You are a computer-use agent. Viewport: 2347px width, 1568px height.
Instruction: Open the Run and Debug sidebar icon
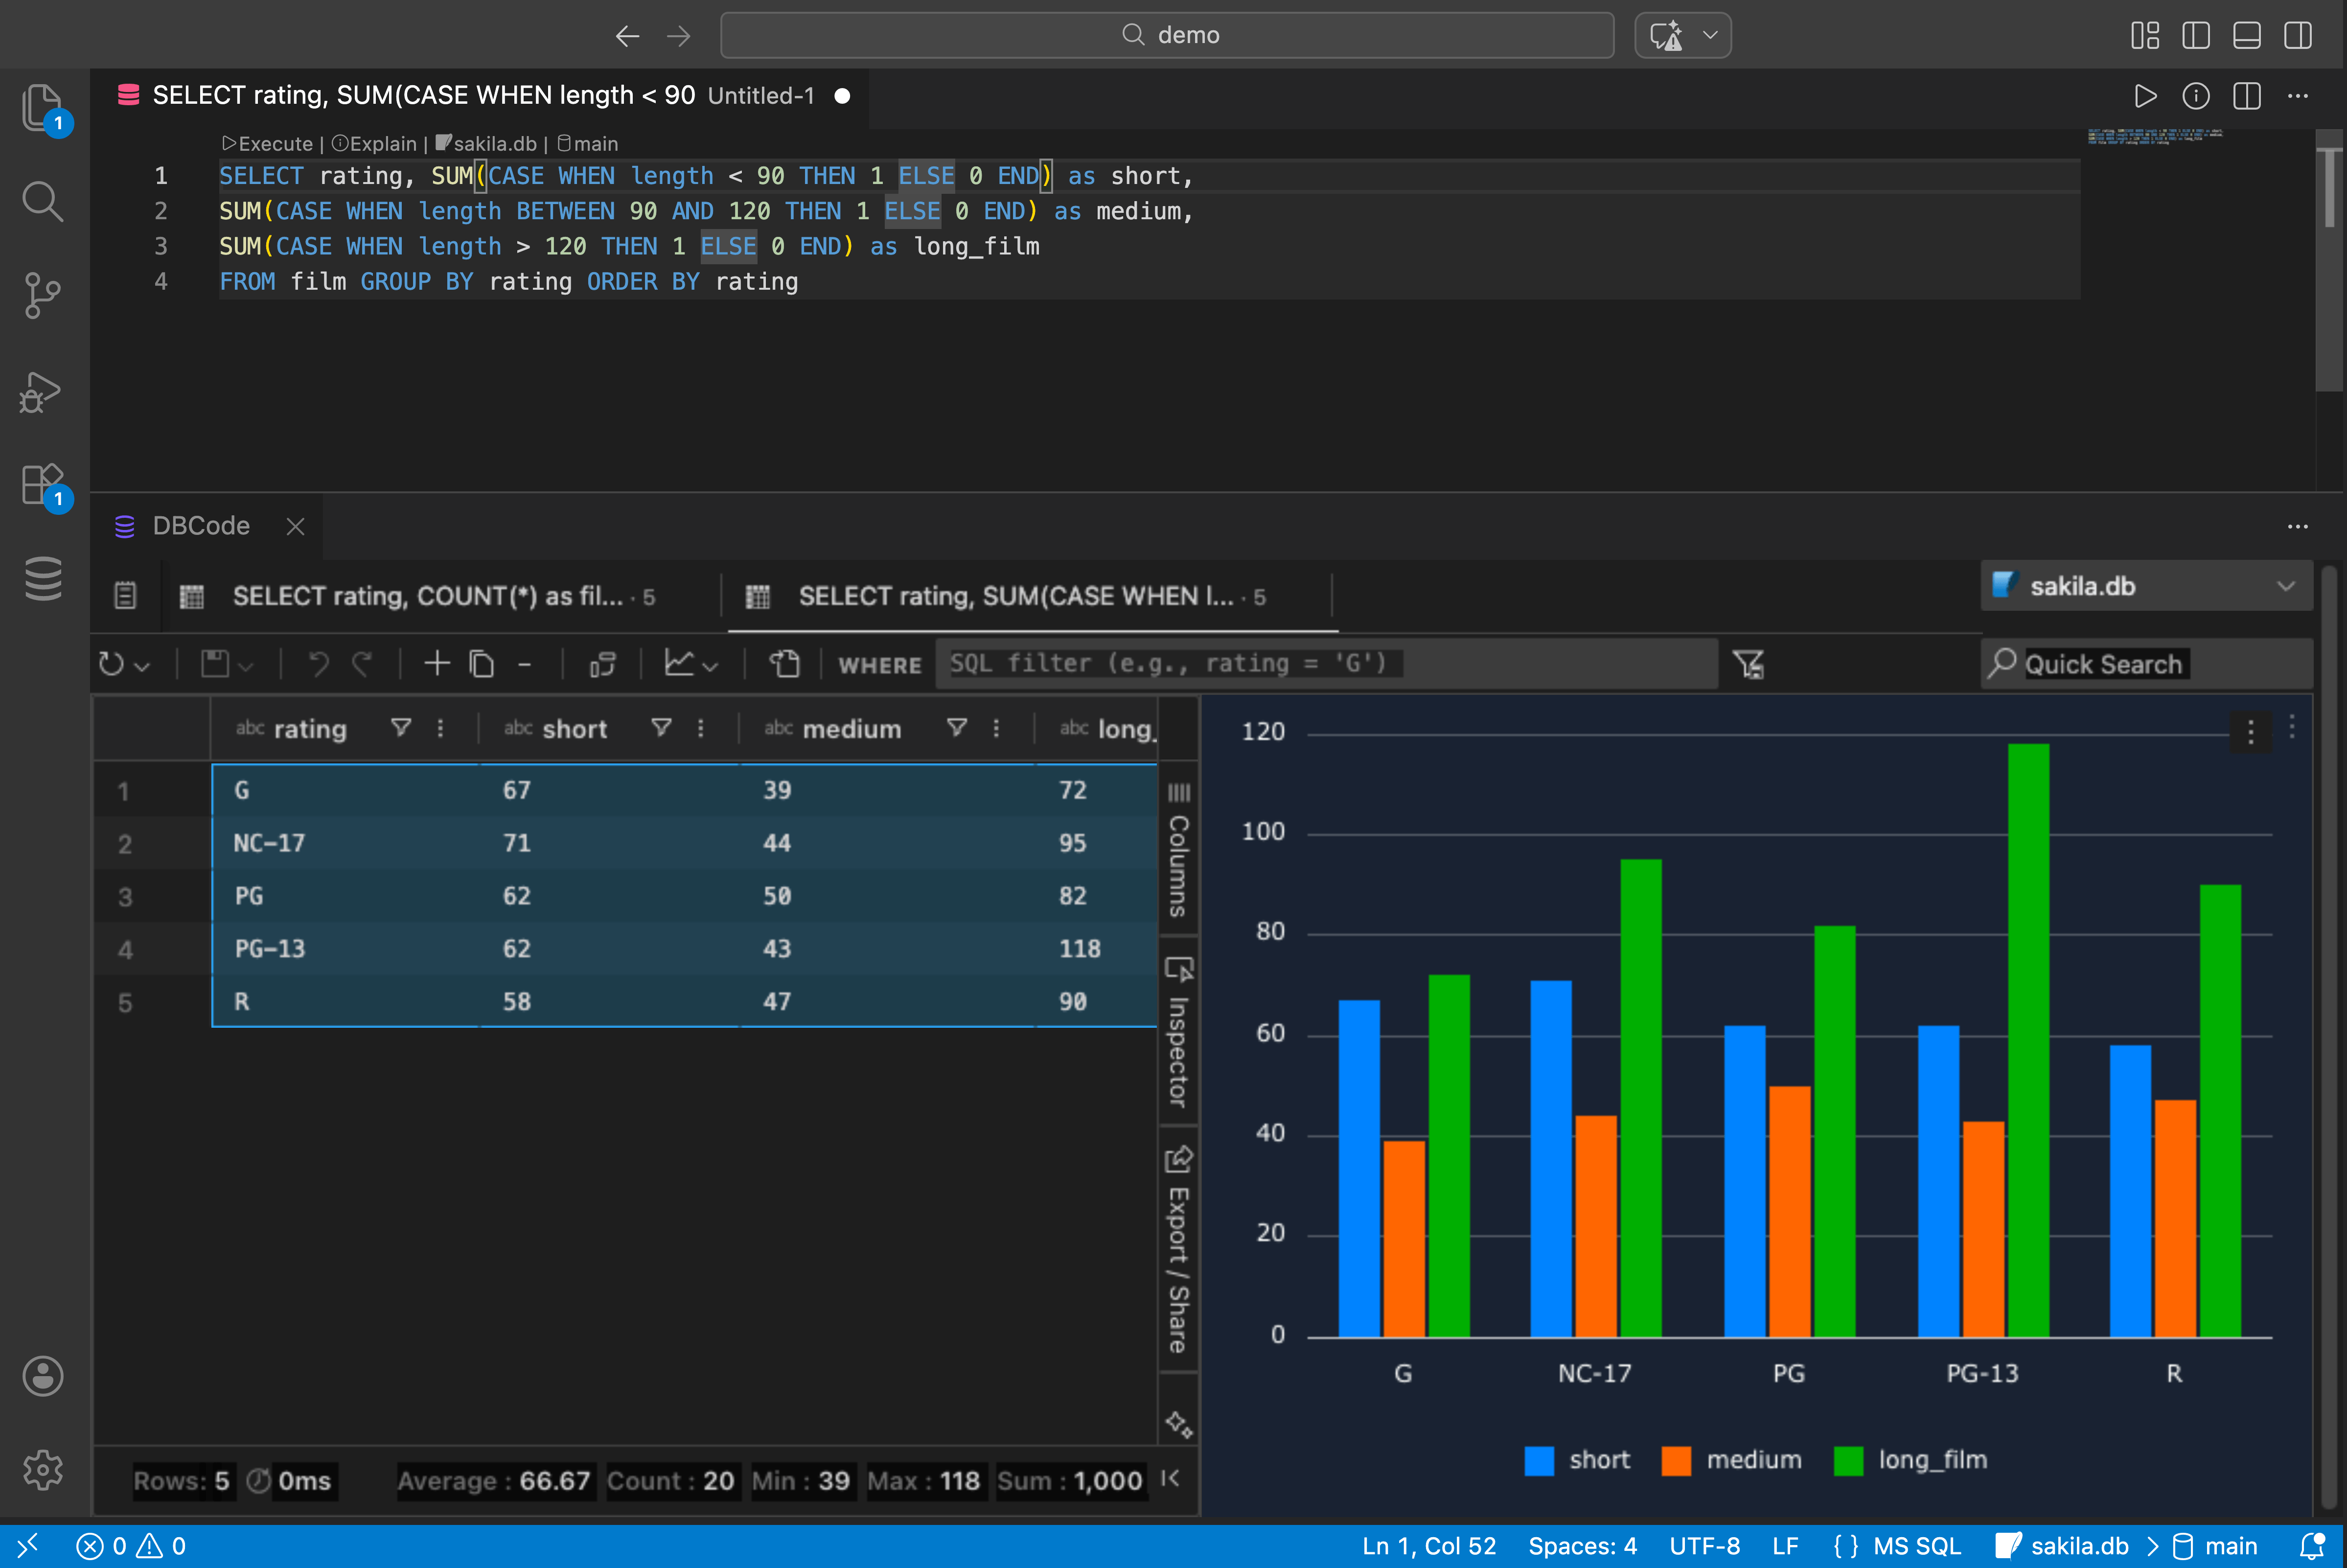coord(42,391)
